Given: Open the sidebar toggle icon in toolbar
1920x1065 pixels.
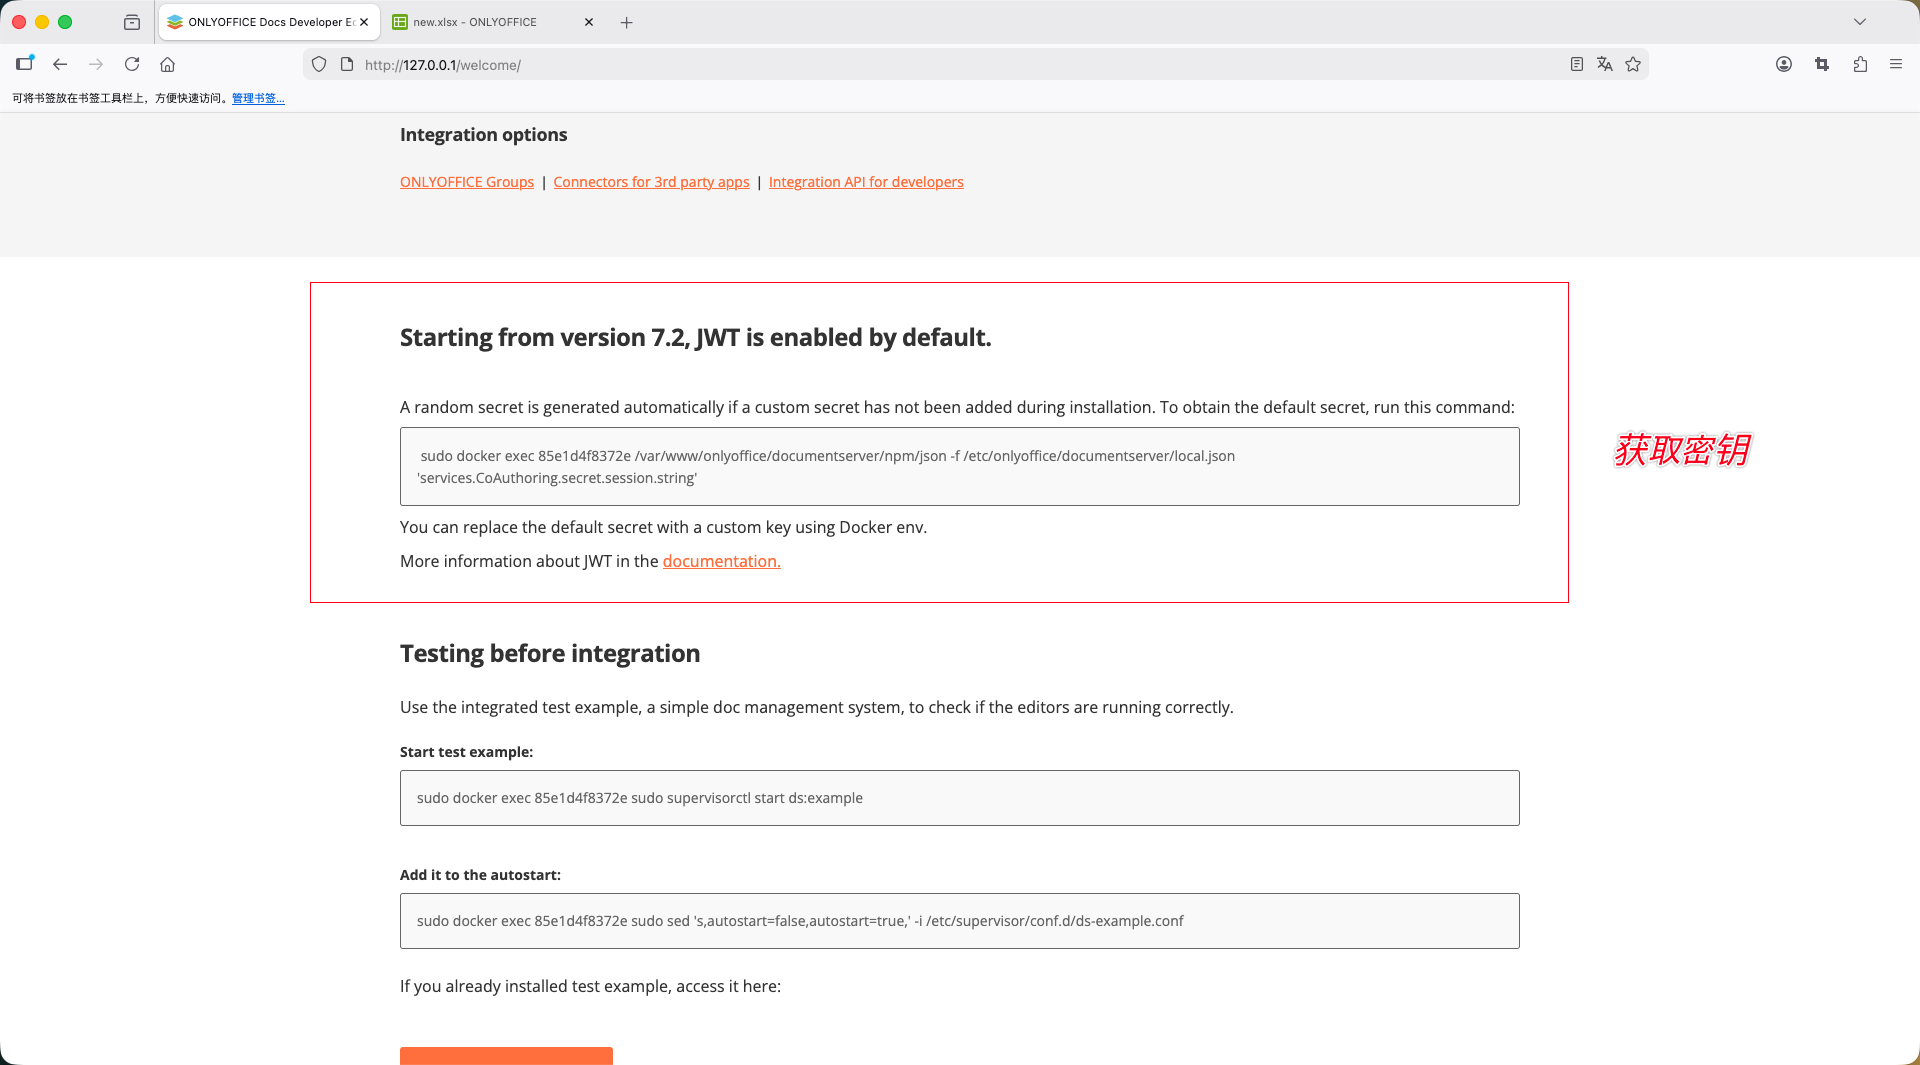Looking at the screenshot, I should click(x=25, y=63).
